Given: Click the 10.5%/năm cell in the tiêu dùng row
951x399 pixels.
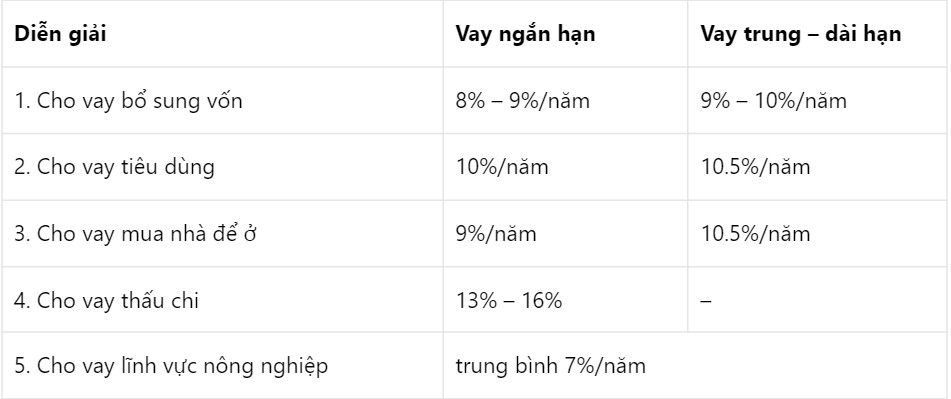Looking at the screenshot, I should click(818, 167).
